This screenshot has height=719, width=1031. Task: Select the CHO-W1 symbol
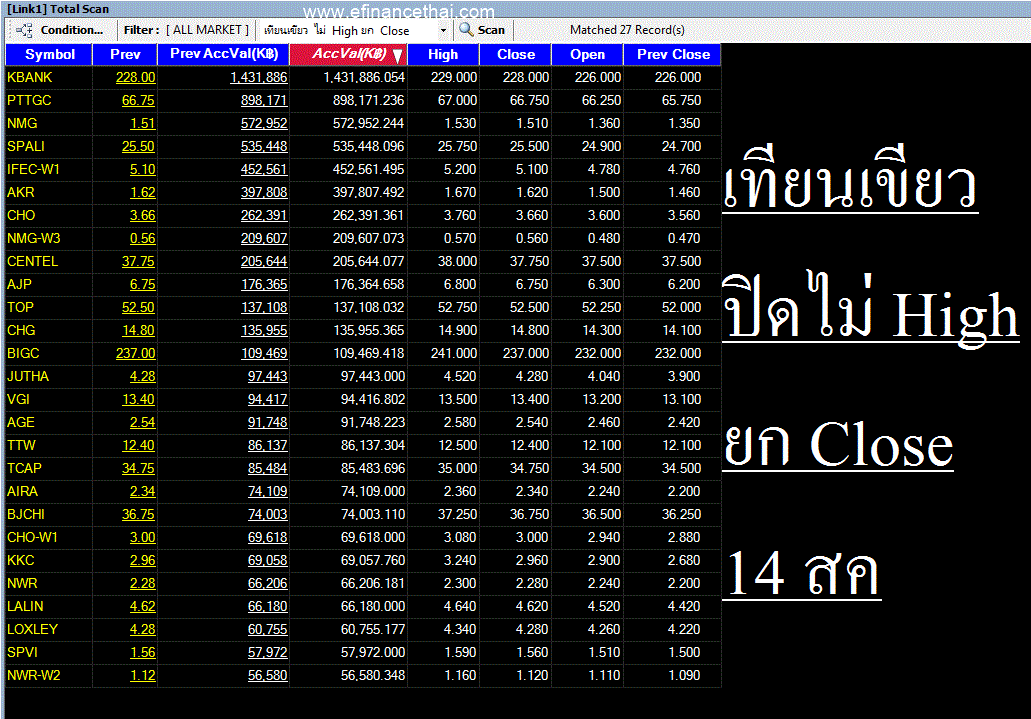[32, 538]
